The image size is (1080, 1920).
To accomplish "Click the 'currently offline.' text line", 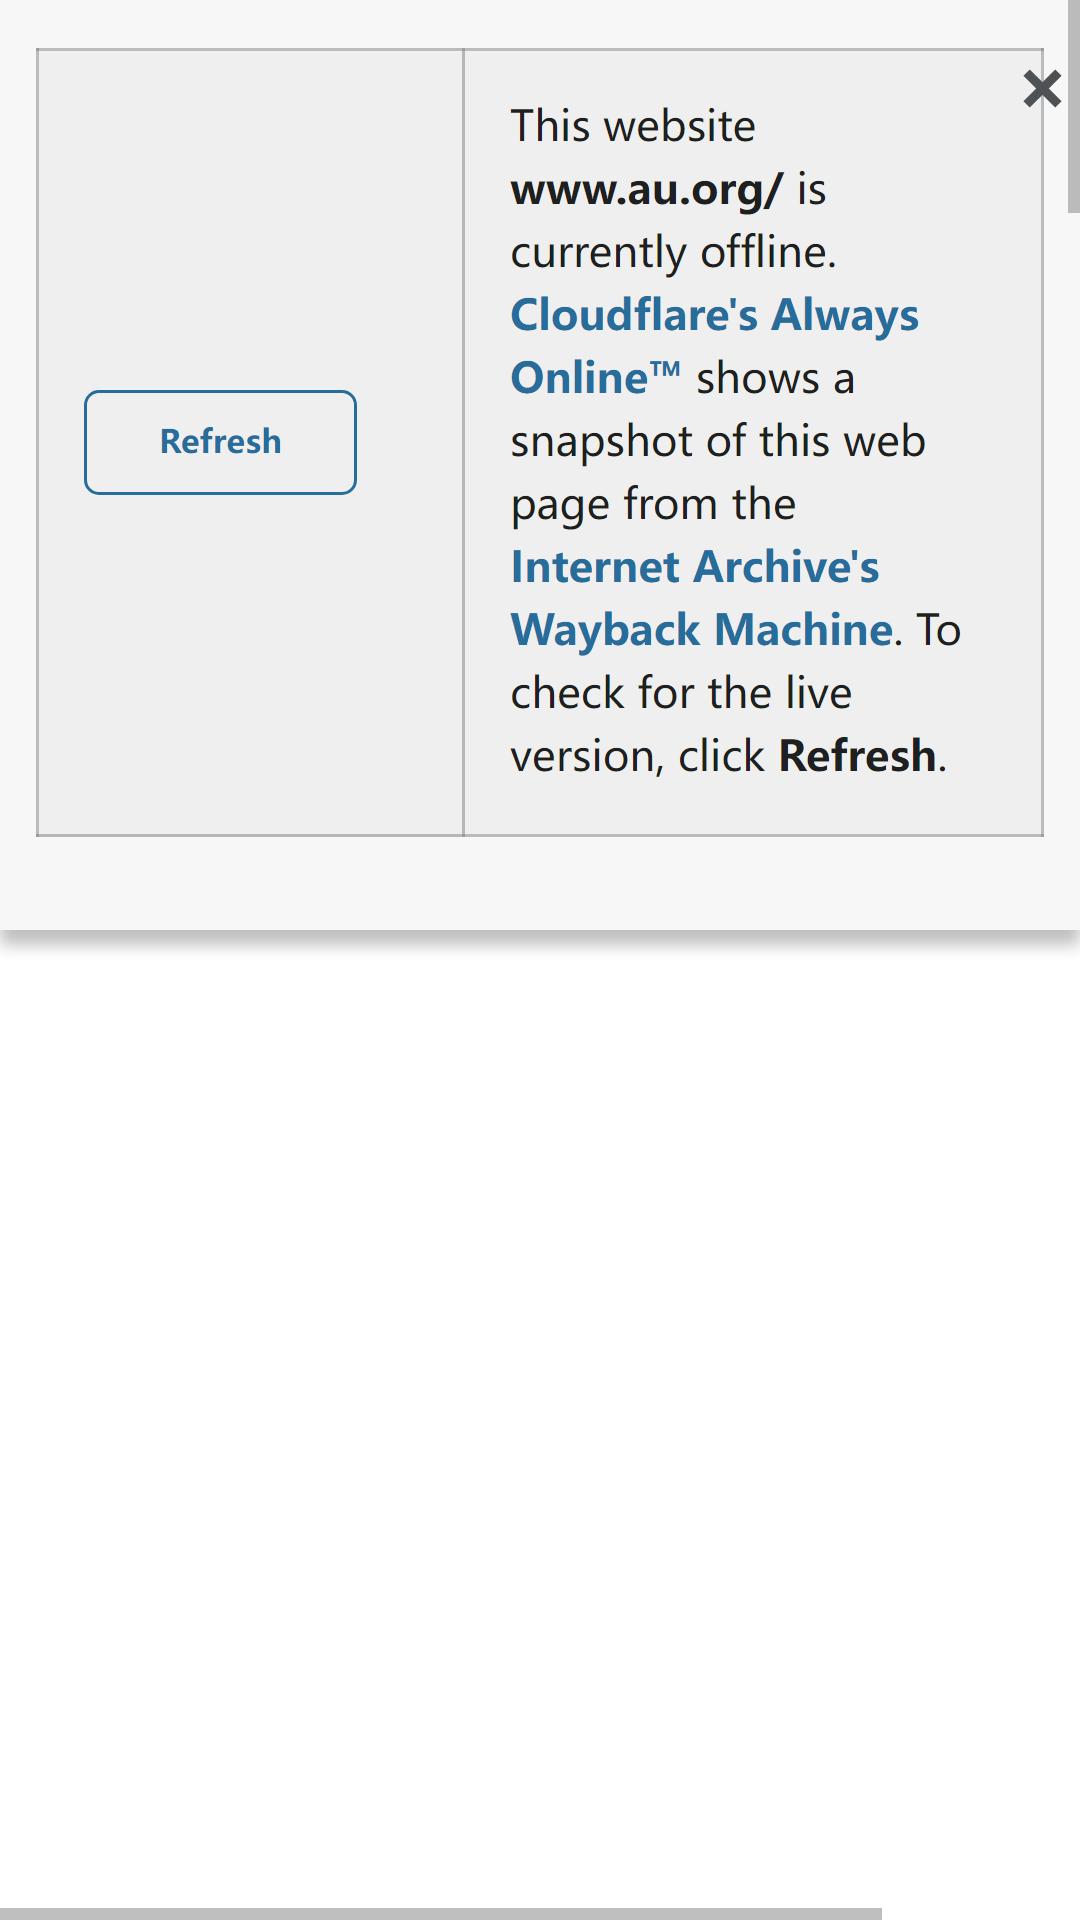I will 673,252.
